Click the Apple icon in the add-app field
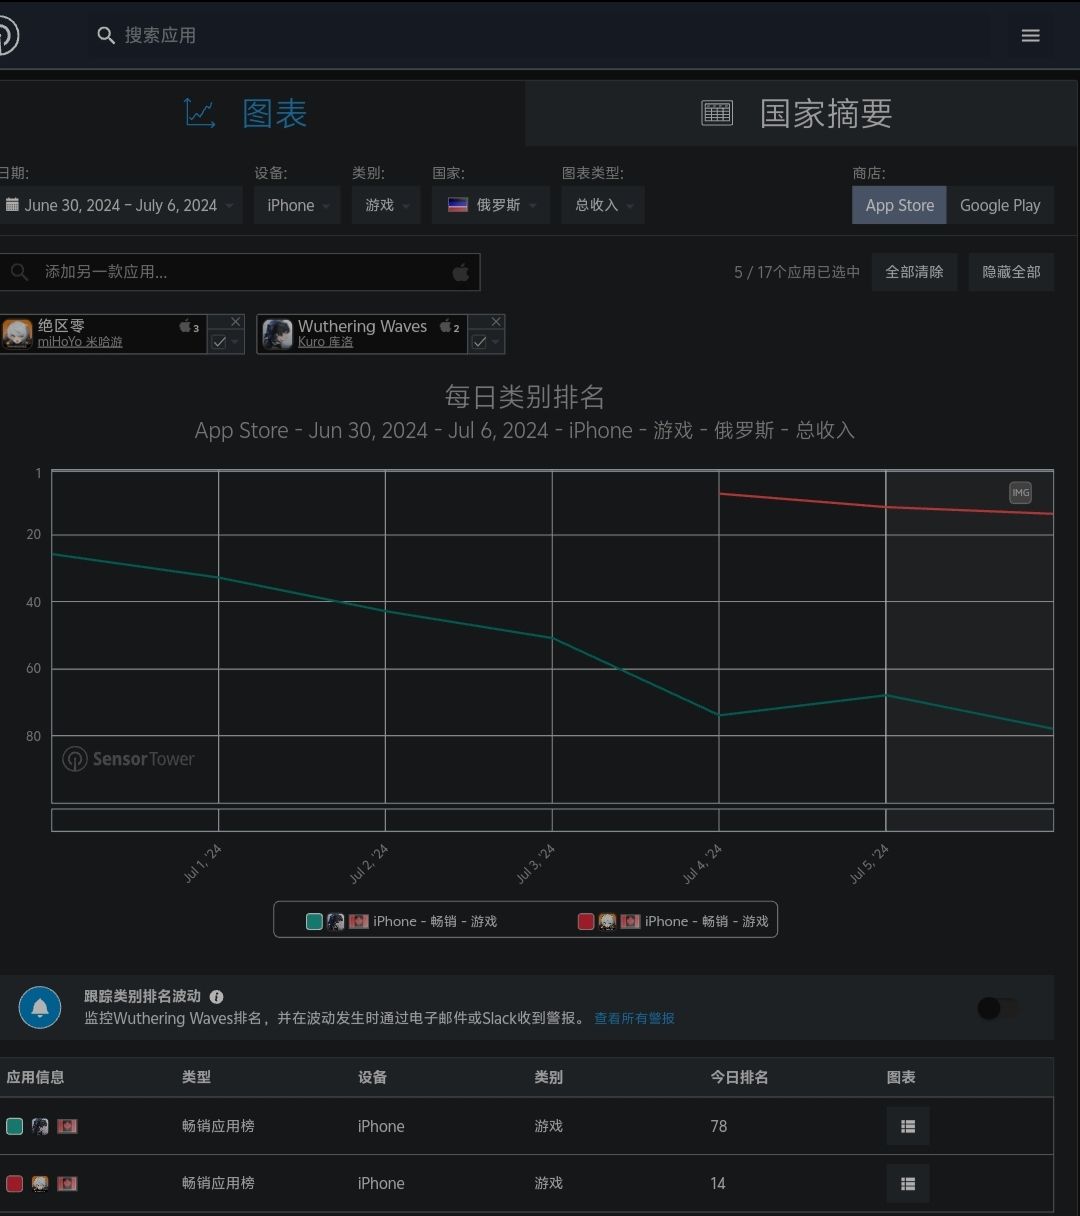This screenshot has height=1216, width=1080. [x=460, y=272]
